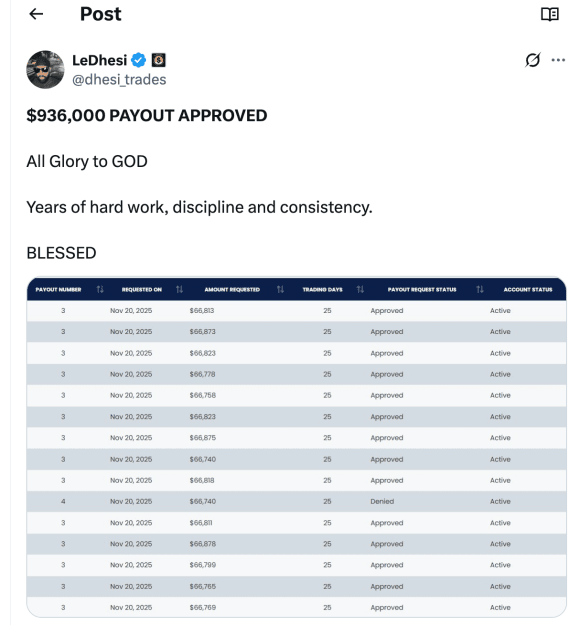
Task: Open the three-dot more options menu
Action: (x=558, y=60)
